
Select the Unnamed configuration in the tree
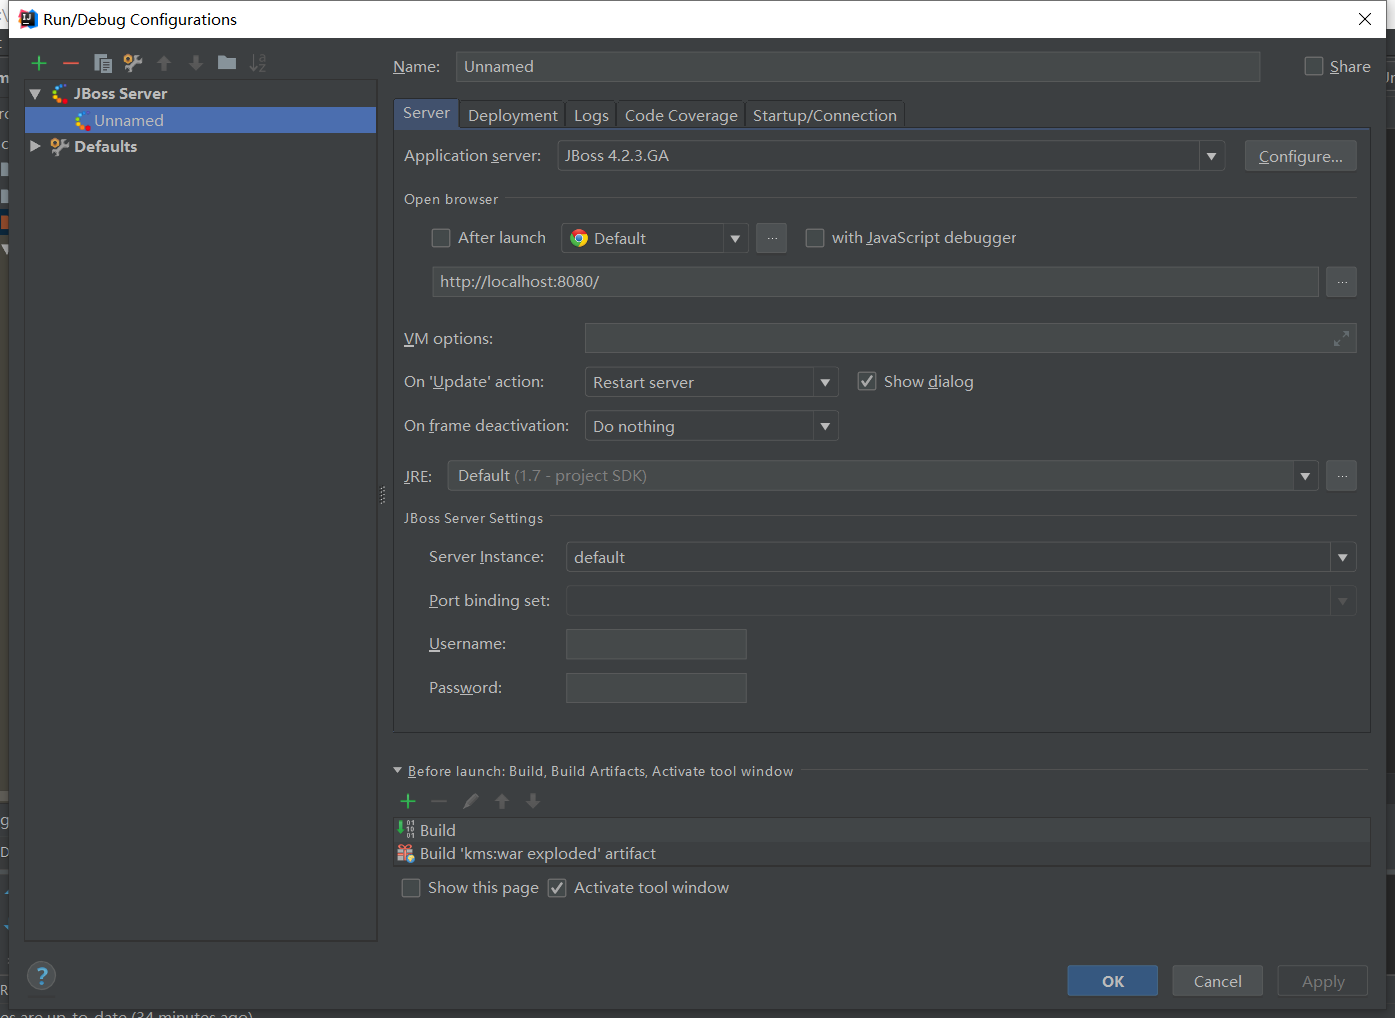point(200,120)
